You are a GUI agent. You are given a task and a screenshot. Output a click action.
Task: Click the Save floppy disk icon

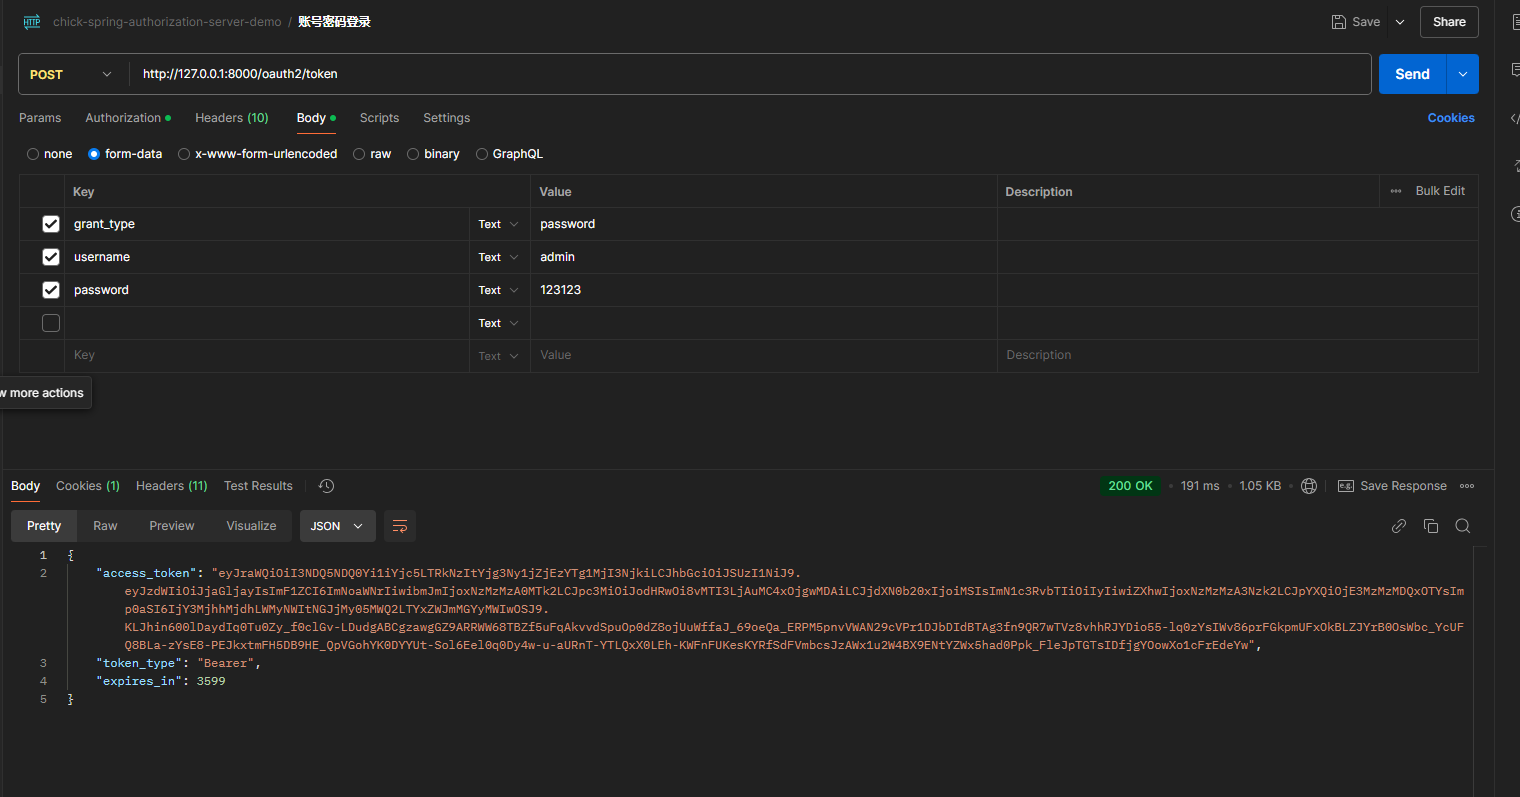(1338, 22)
